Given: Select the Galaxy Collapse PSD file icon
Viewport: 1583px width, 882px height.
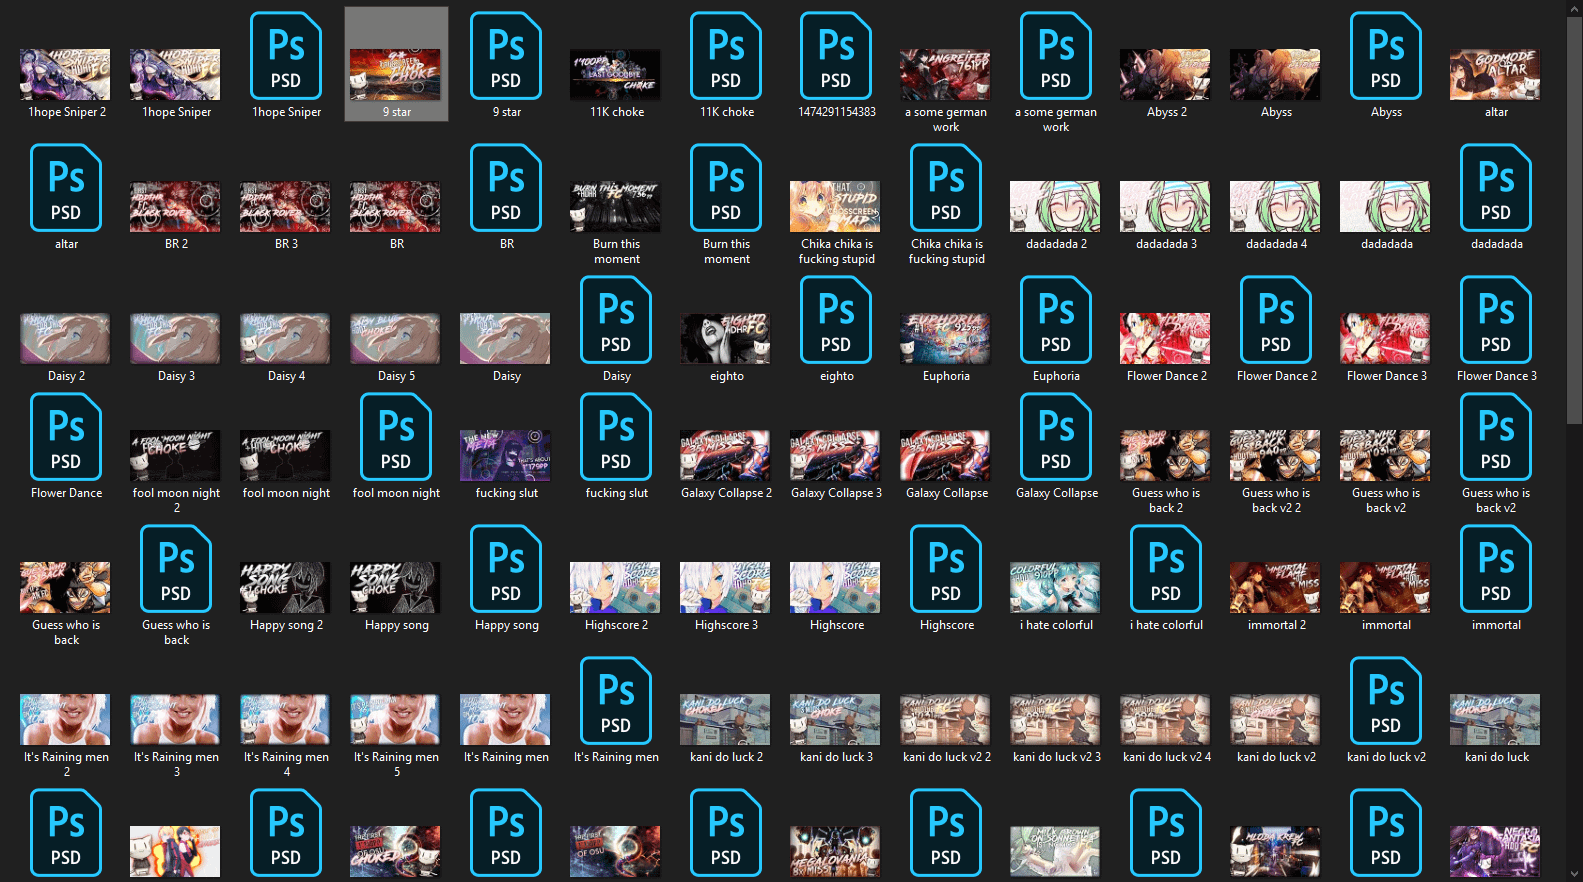Looking at the screenshot, I should [x=1056, y=437].
